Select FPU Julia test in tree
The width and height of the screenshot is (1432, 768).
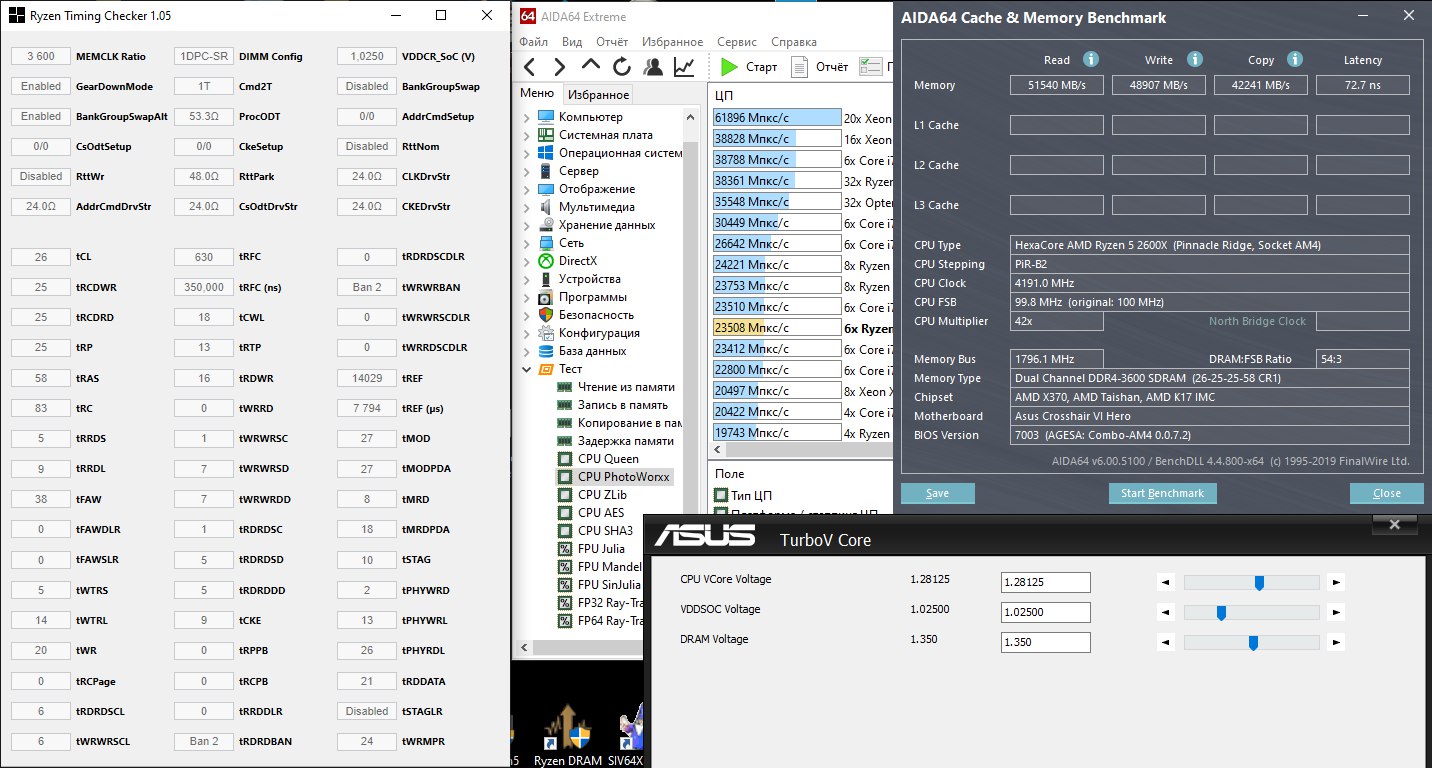(592, 549)
